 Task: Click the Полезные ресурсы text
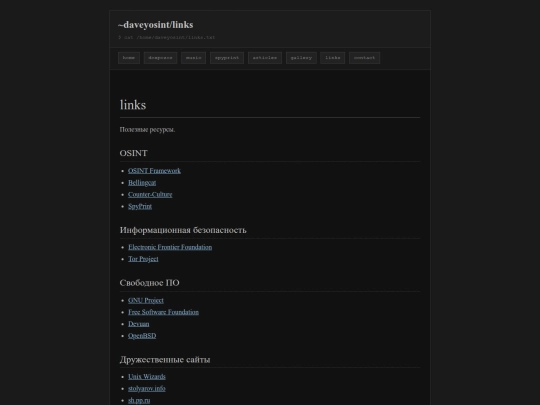point(147,130)
